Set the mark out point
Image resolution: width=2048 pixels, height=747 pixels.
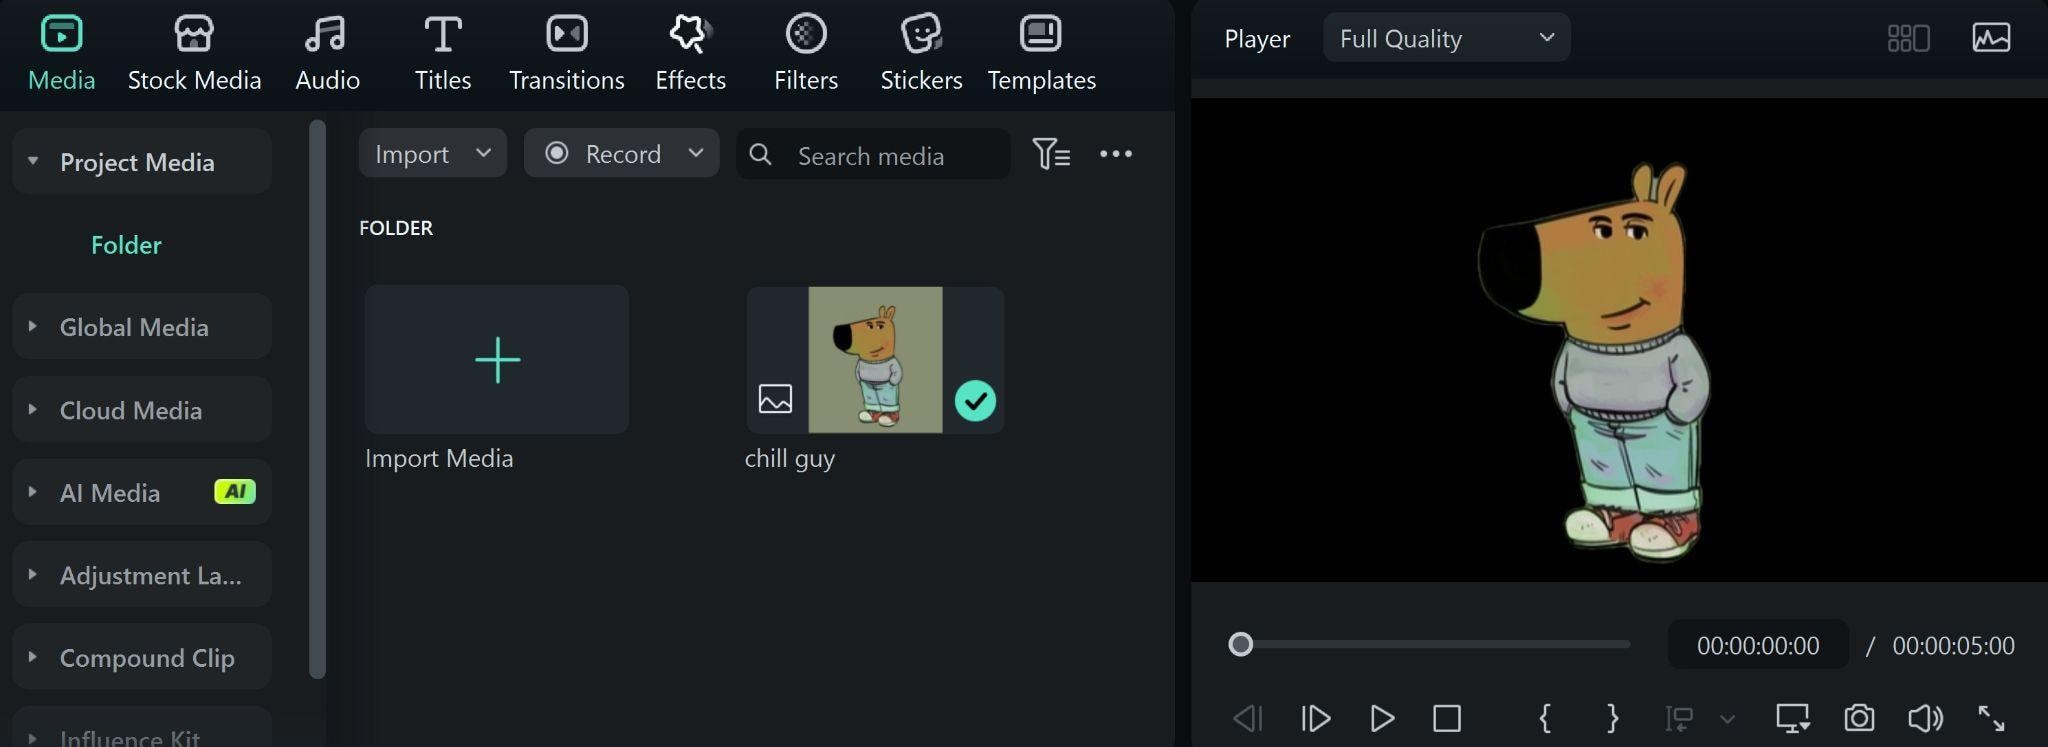[x=1612, y=718]
